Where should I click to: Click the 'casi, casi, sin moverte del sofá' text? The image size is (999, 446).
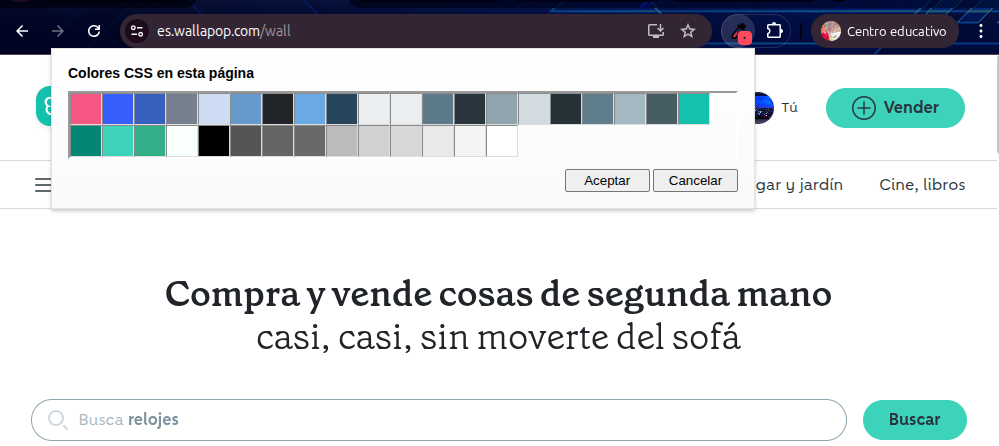coord(498,337)
